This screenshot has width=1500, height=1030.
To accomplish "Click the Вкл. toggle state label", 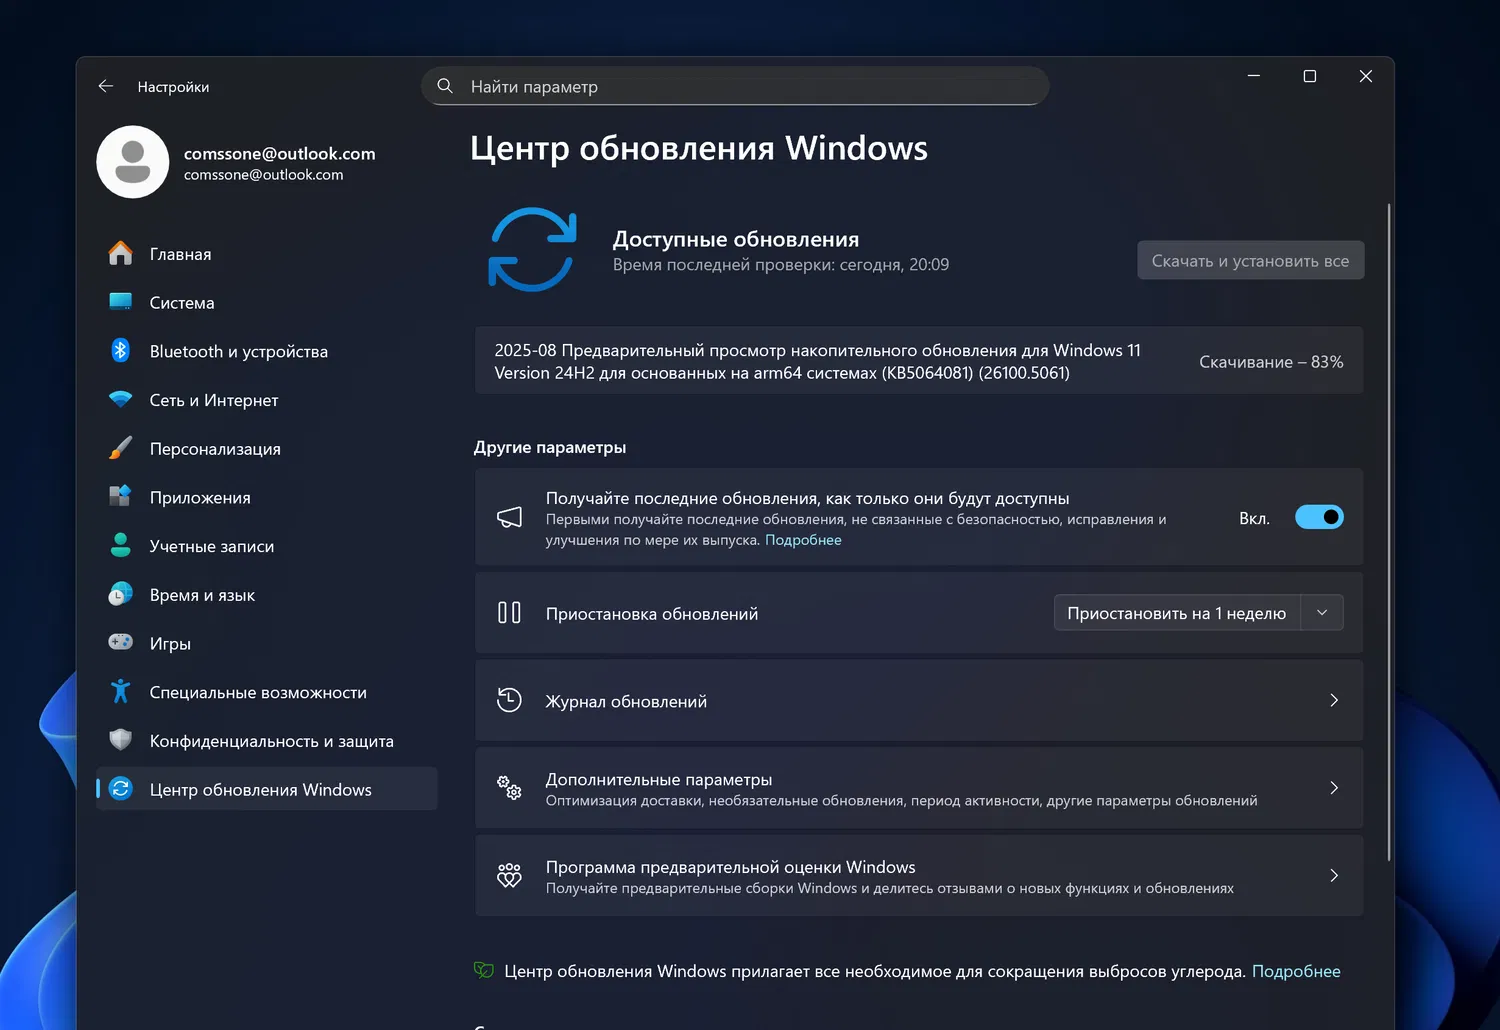I will point(1254,518).
